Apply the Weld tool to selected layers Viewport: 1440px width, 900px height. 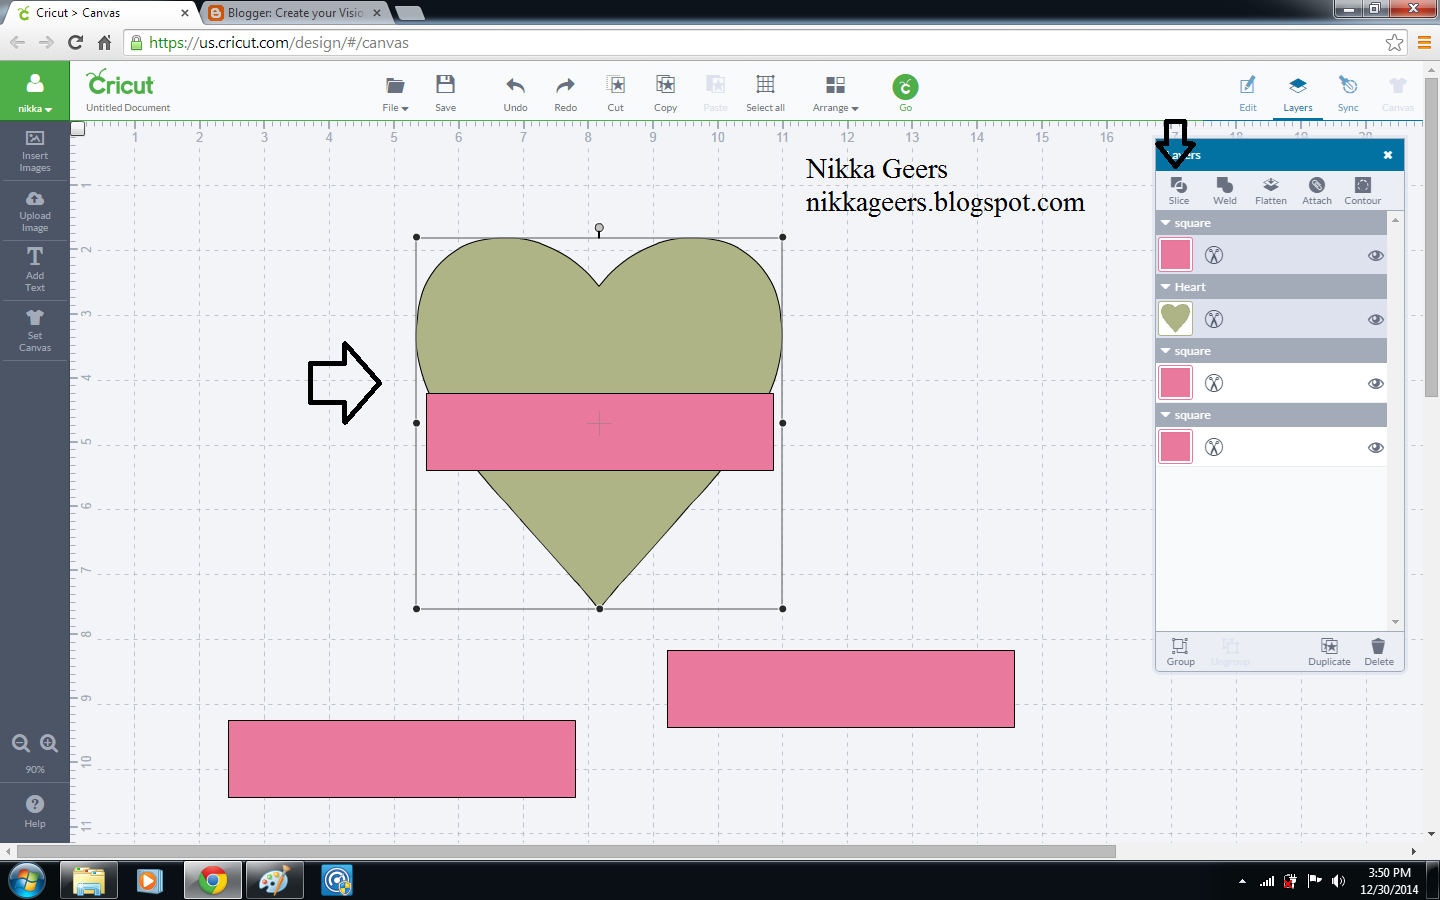pos(1224,190)
